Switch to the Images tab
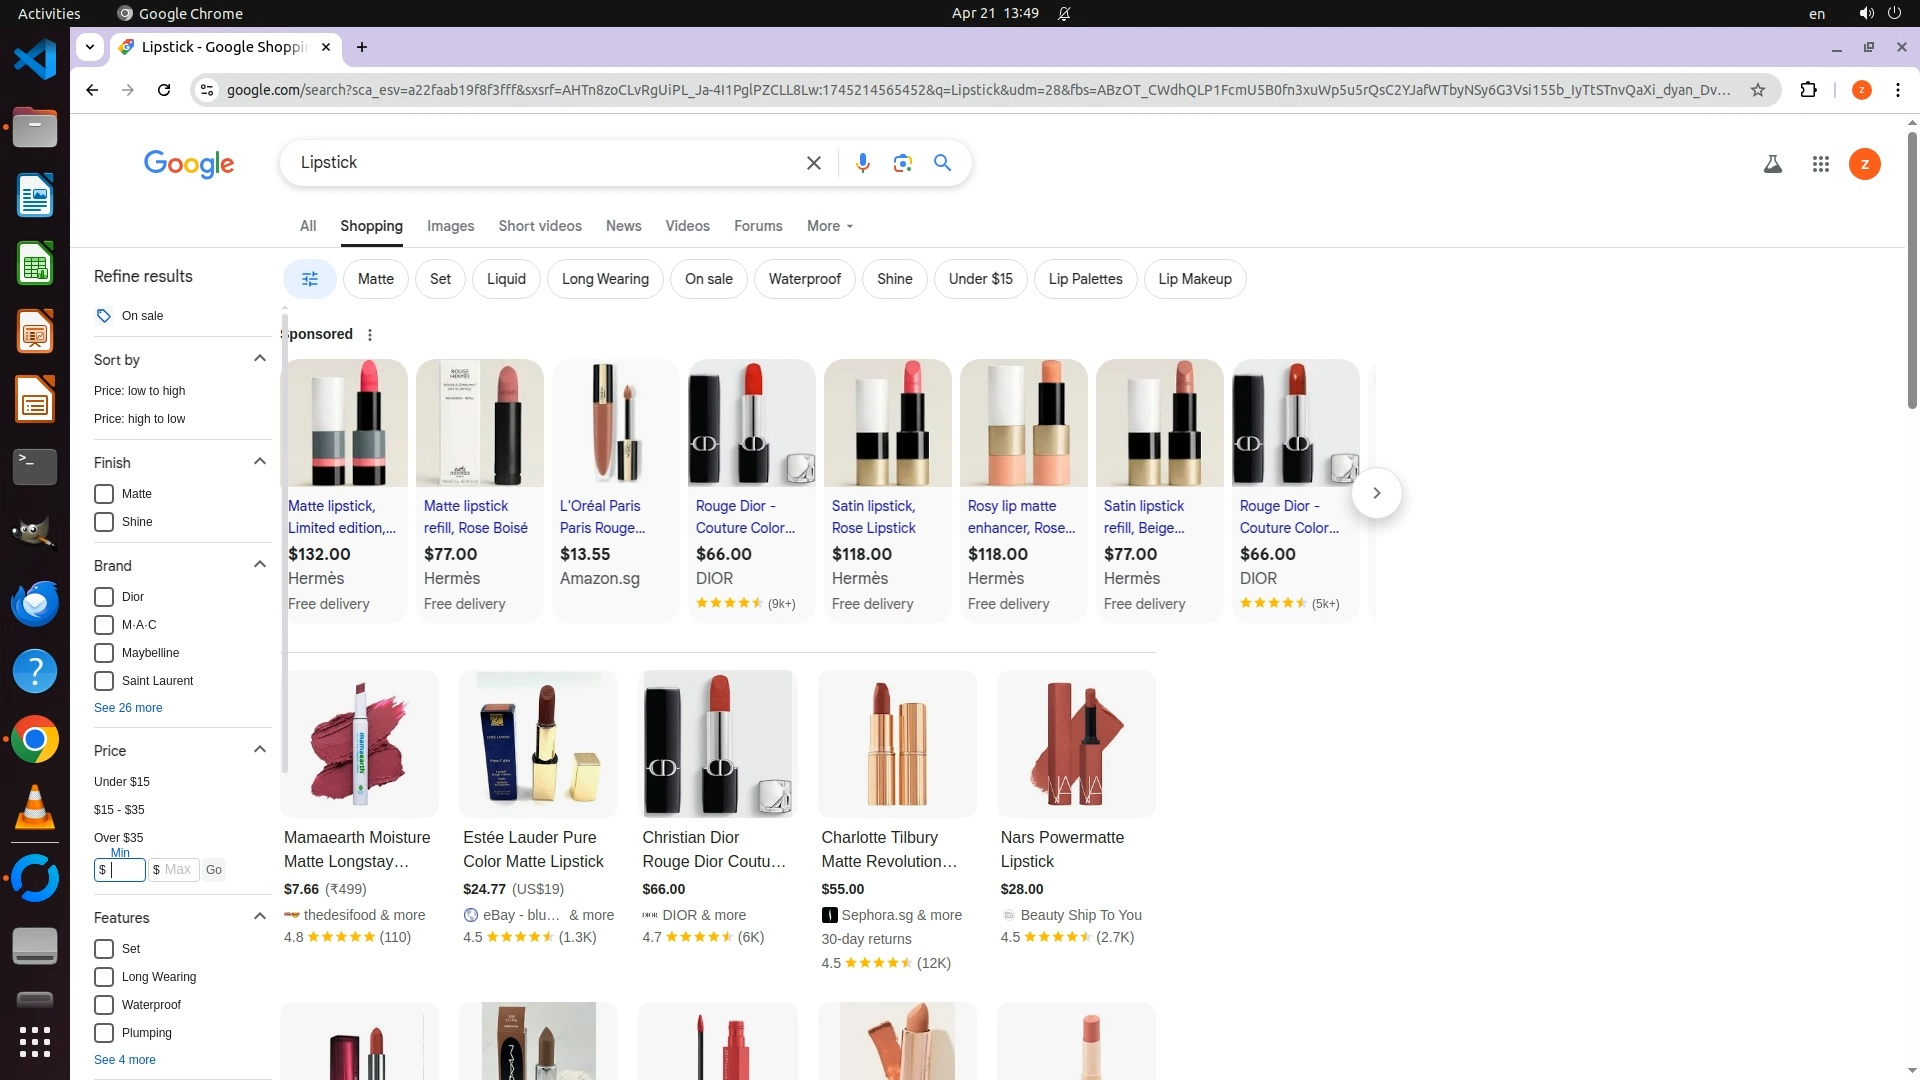The image size is (1920, 1080). coord(450,226)
